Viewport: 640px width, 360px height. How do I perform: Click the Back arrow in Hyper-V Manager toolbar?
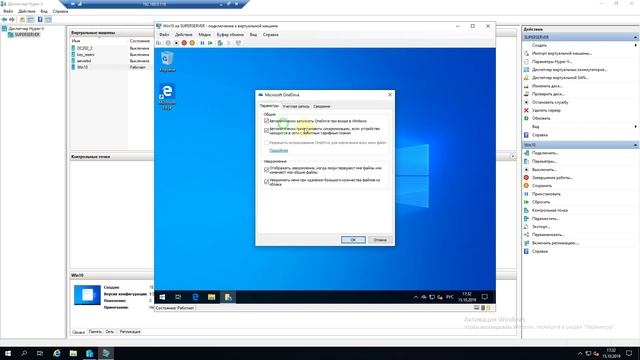pos(4,20)
